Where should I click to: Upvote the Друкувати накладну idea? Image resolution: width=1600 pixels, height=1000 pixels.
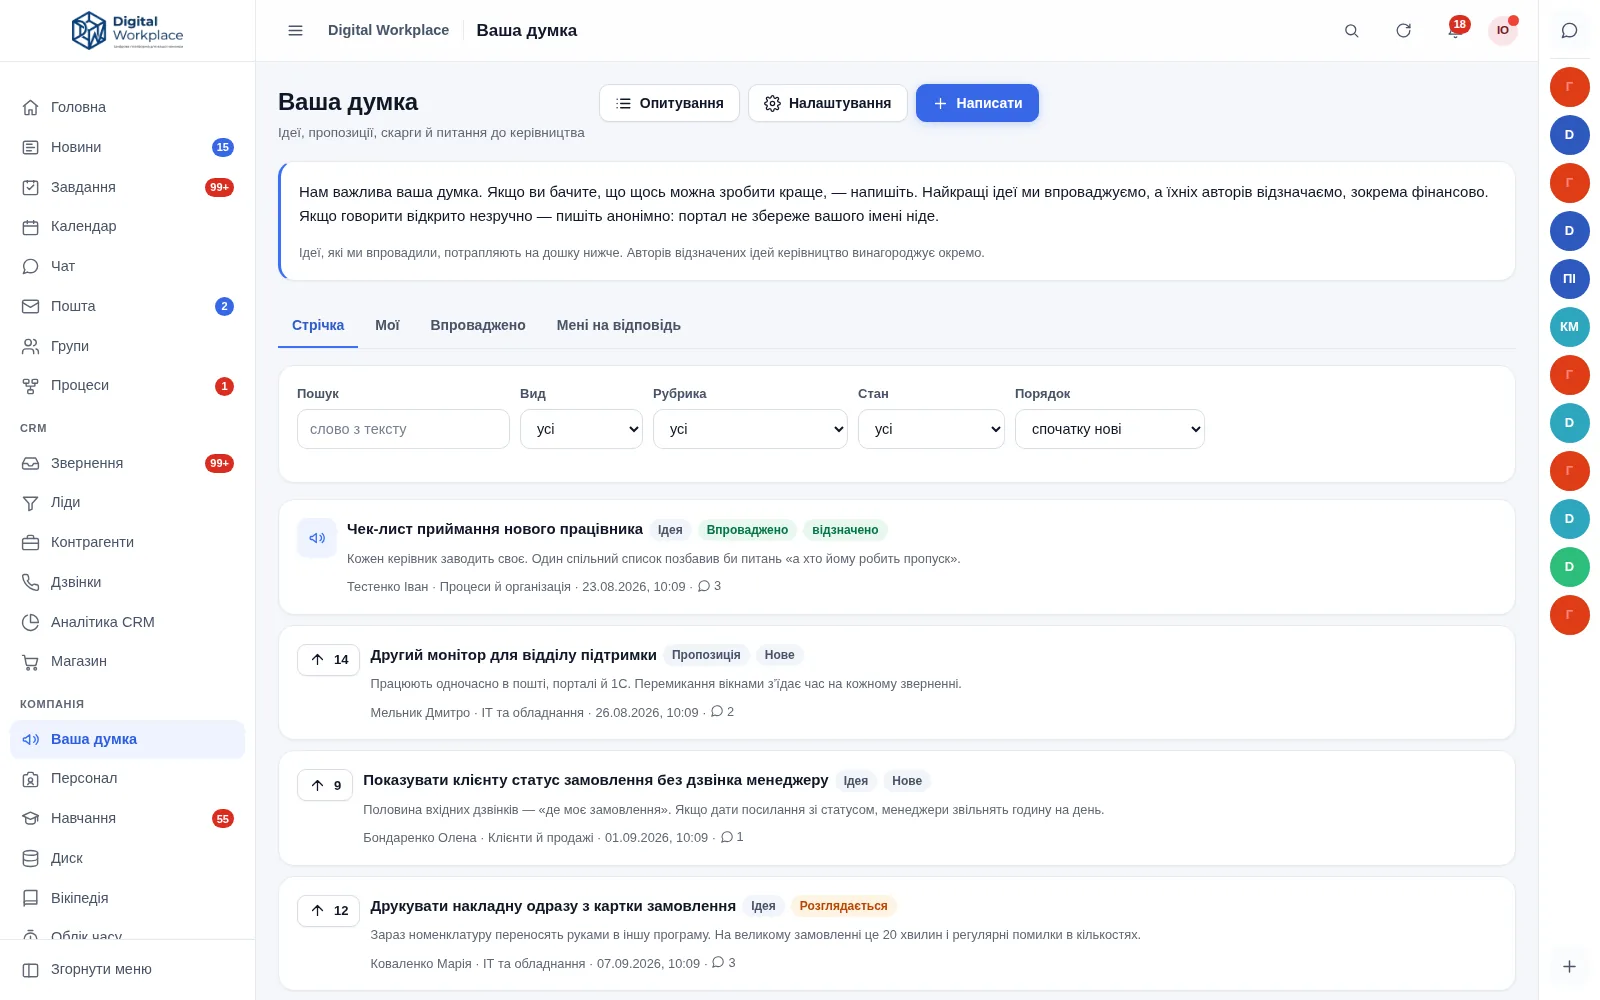(328, 911)
